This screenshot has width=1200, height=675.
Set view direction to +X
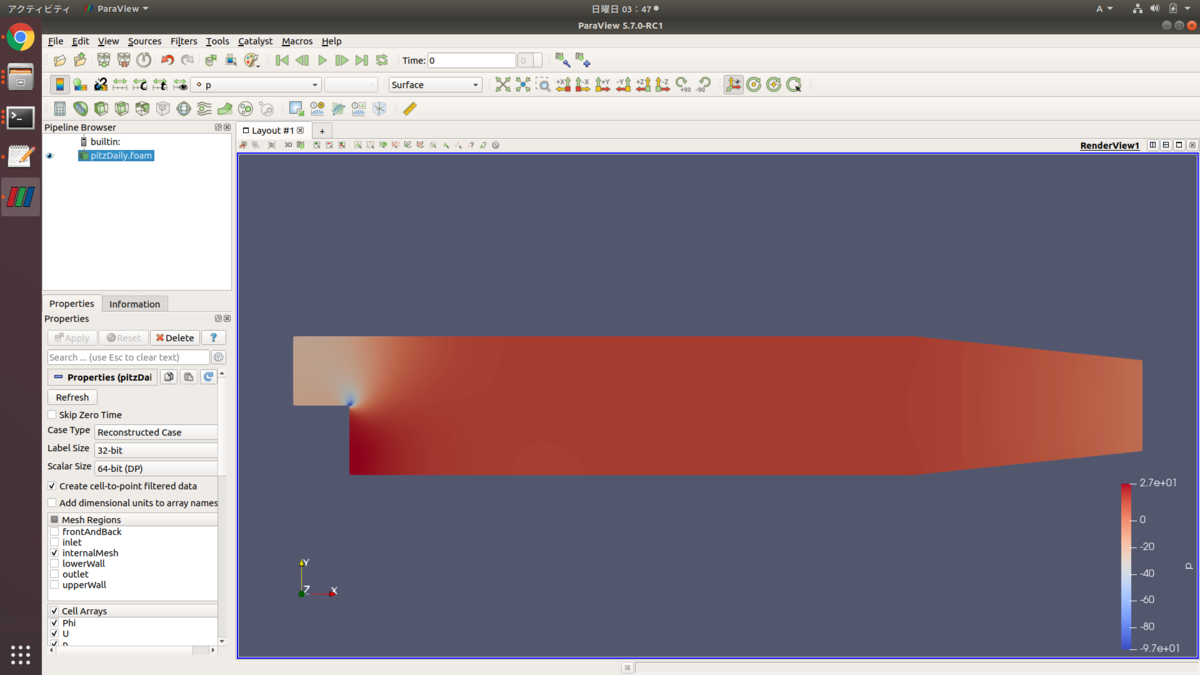point(563,85)
